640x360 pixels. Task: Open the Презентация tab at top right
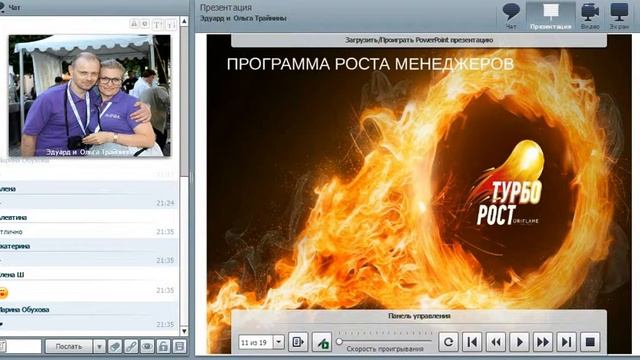pos(551,16)
